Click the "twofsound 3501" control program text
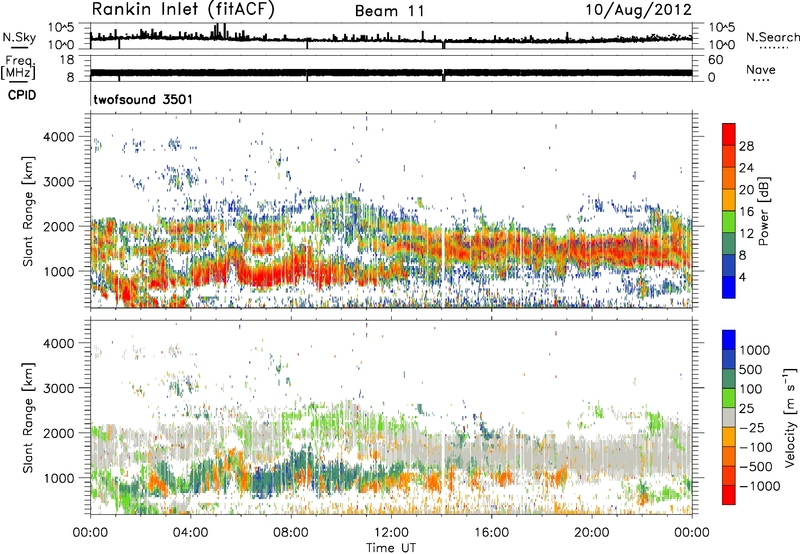 point(143,99)
